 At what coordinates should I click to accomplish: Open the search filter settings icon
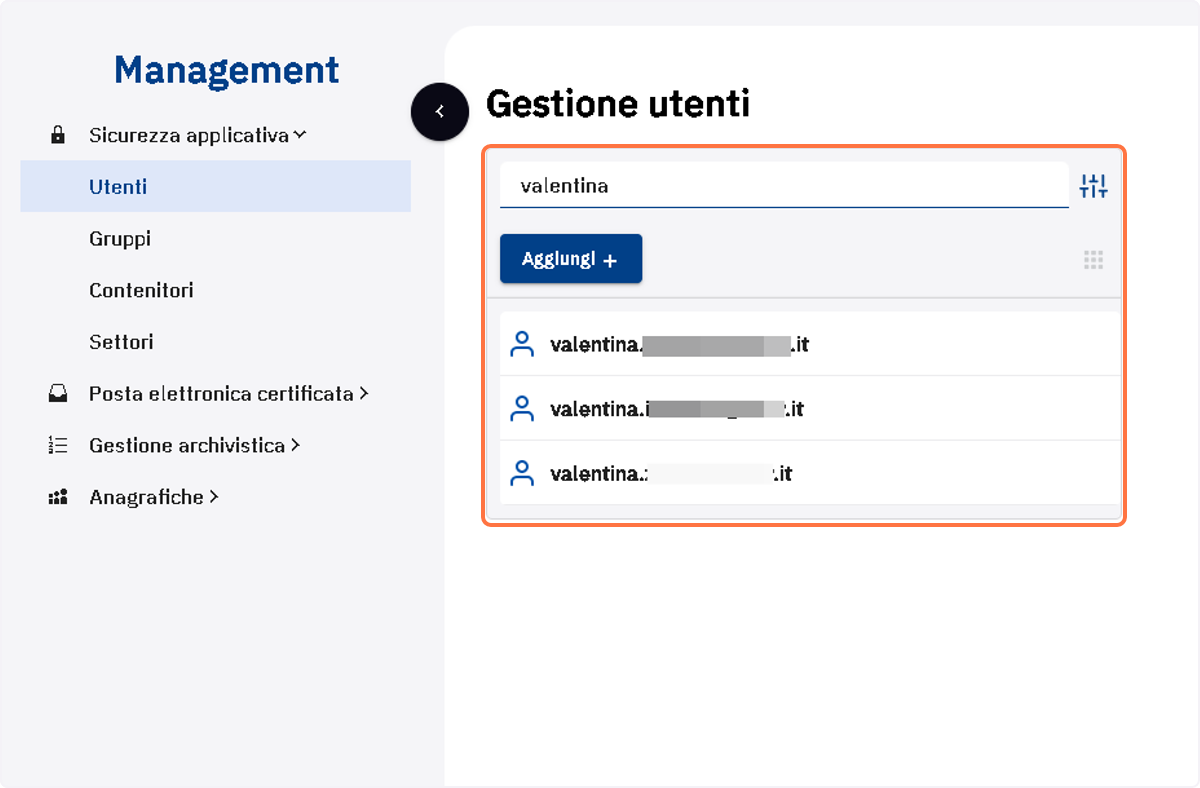coord(1094,185)
